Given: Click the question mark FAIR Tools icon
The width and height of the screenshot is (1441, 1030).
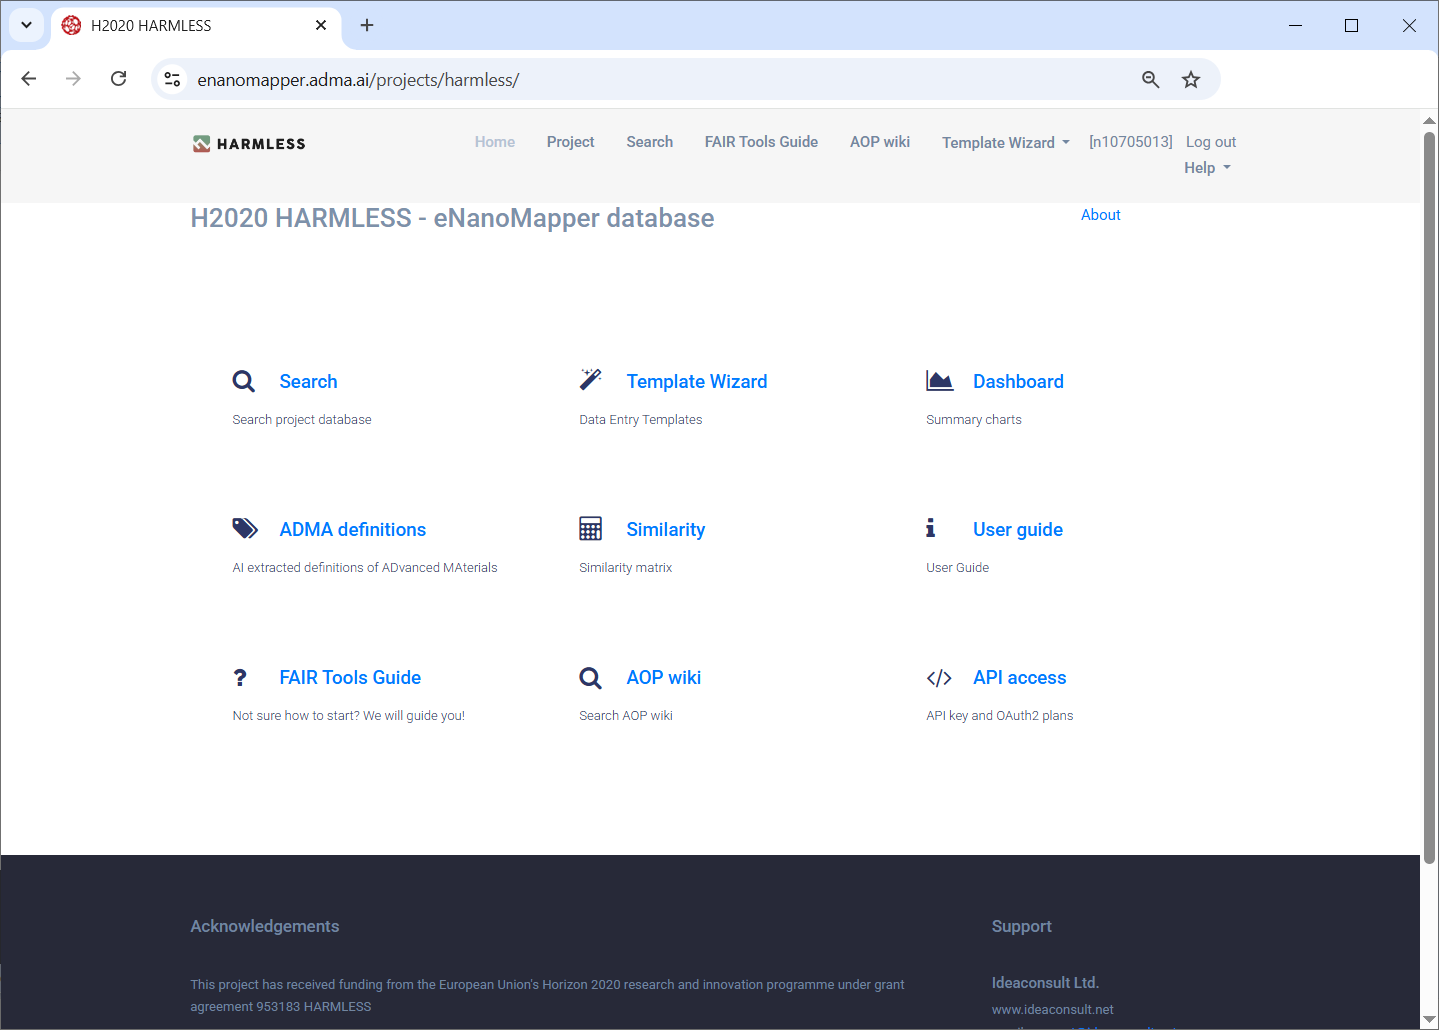Looking at the screenshot, I should click(240, 678).
